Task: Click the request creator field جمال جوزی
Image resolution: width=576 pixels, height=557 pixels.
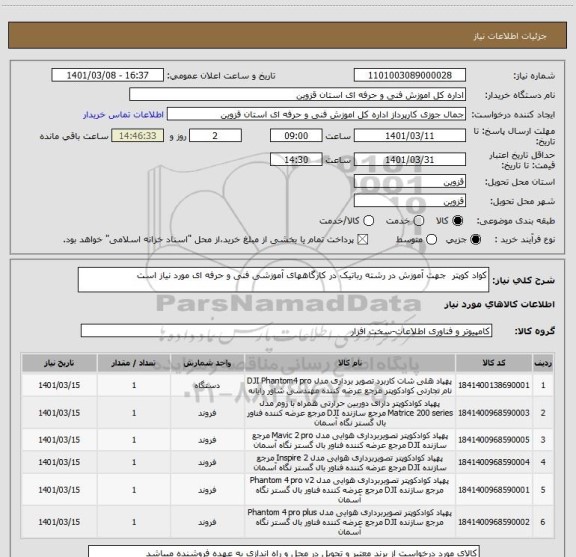Action: (316, 114)
